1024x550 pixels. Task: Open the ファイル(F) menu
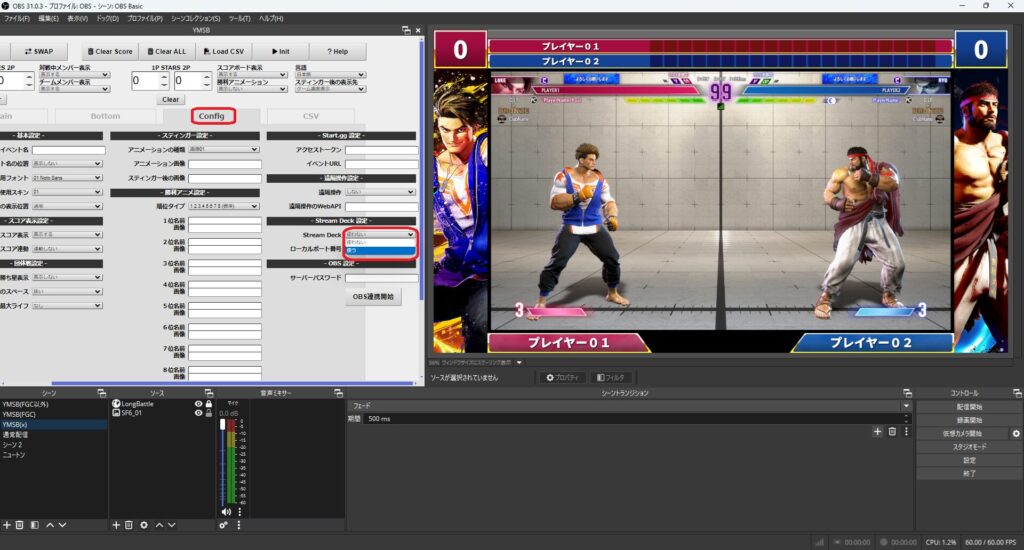tap(16, 18)
